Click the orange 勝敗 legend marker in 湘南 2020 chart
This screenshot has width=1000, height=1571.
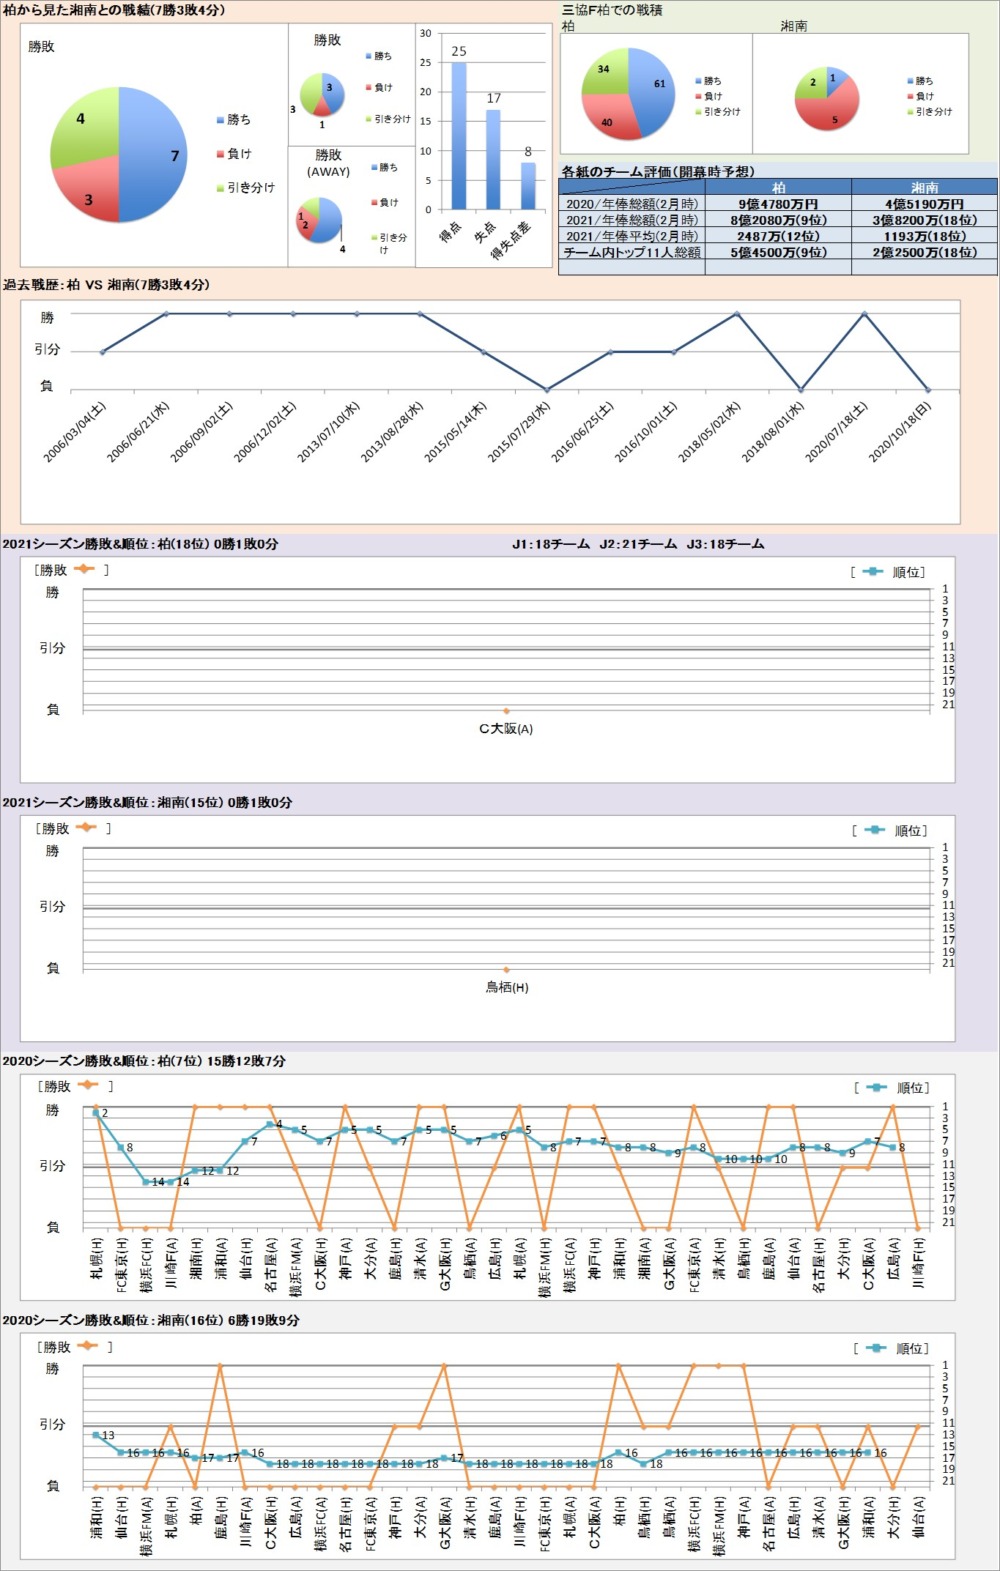88,1346
